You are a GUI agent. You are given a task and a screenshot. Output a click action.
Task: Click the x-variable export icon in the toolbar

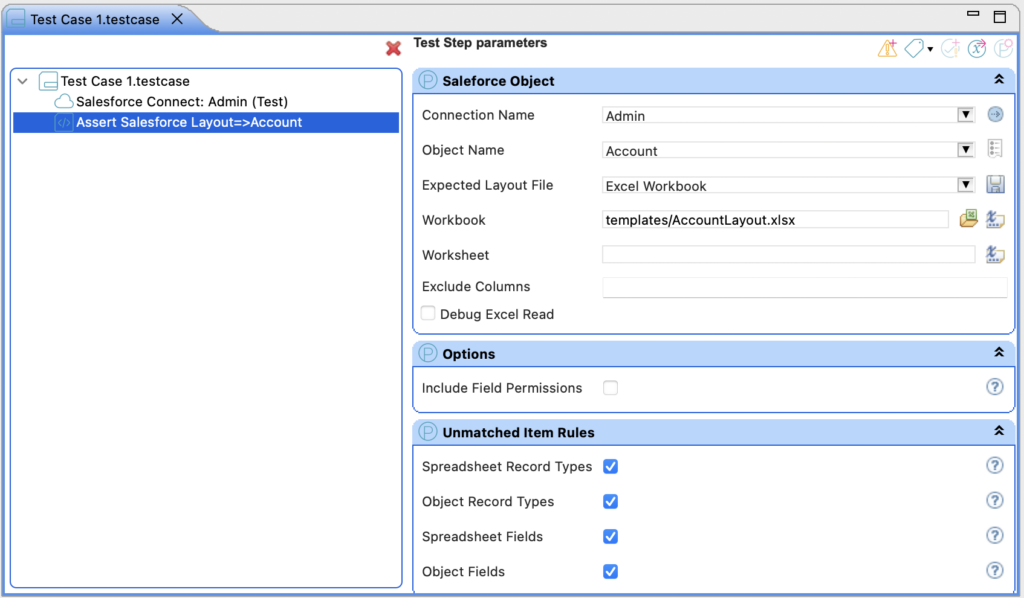coord(976,48)
